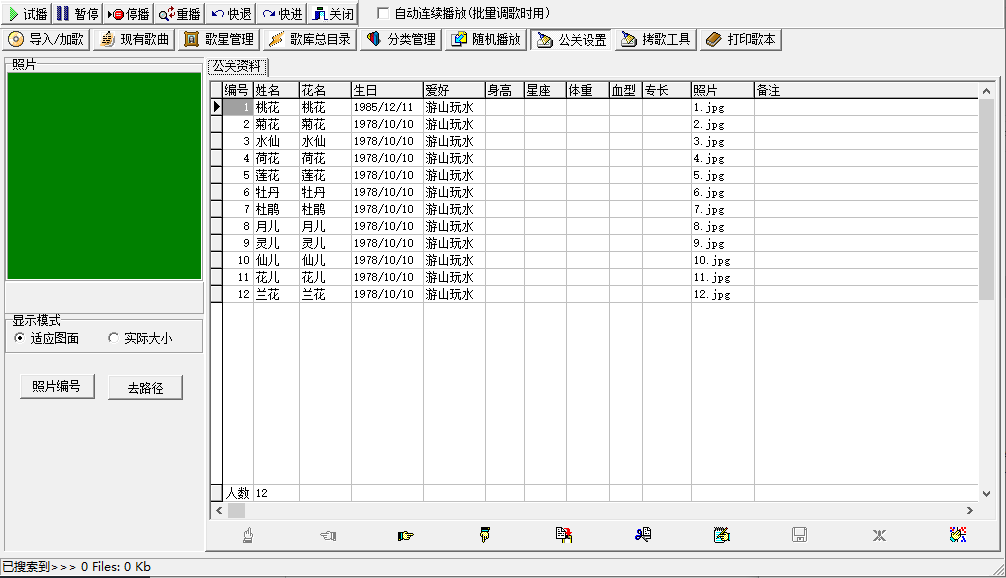Click the refresh data icon
1006x578 pixels.
tap(958, 535)
